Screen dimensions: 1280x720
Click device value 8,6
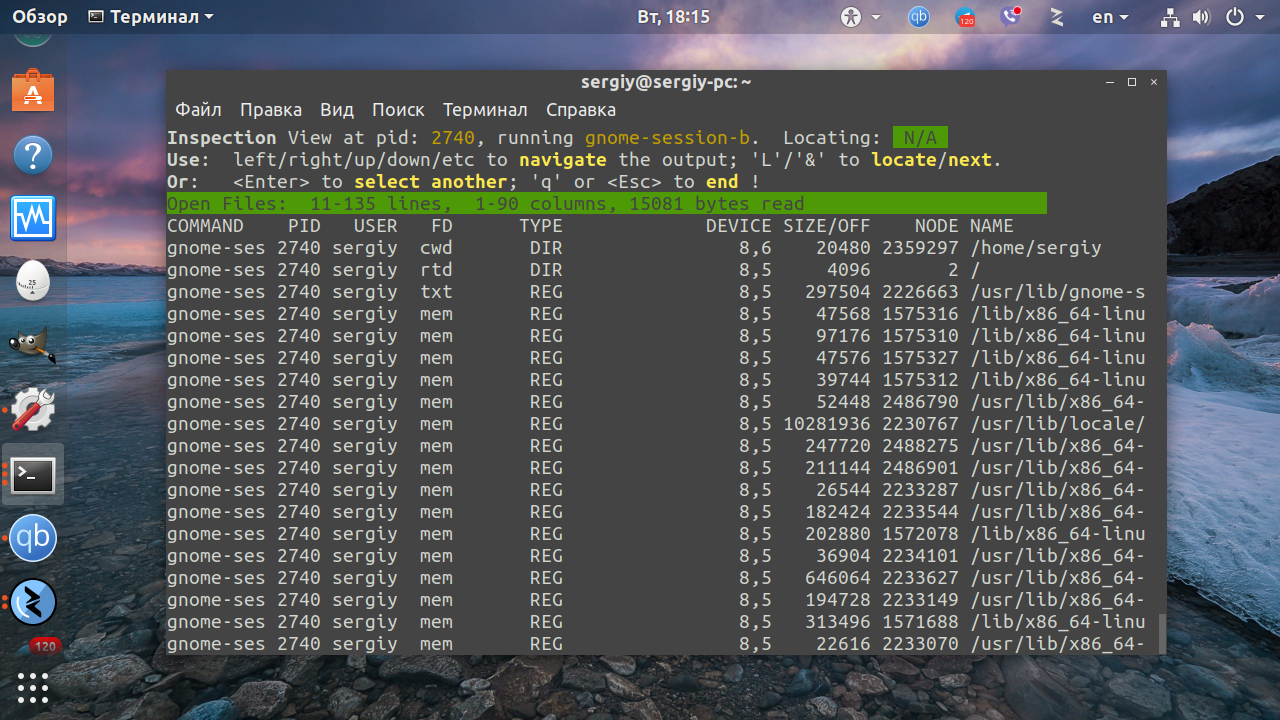(x=755, y=248)
